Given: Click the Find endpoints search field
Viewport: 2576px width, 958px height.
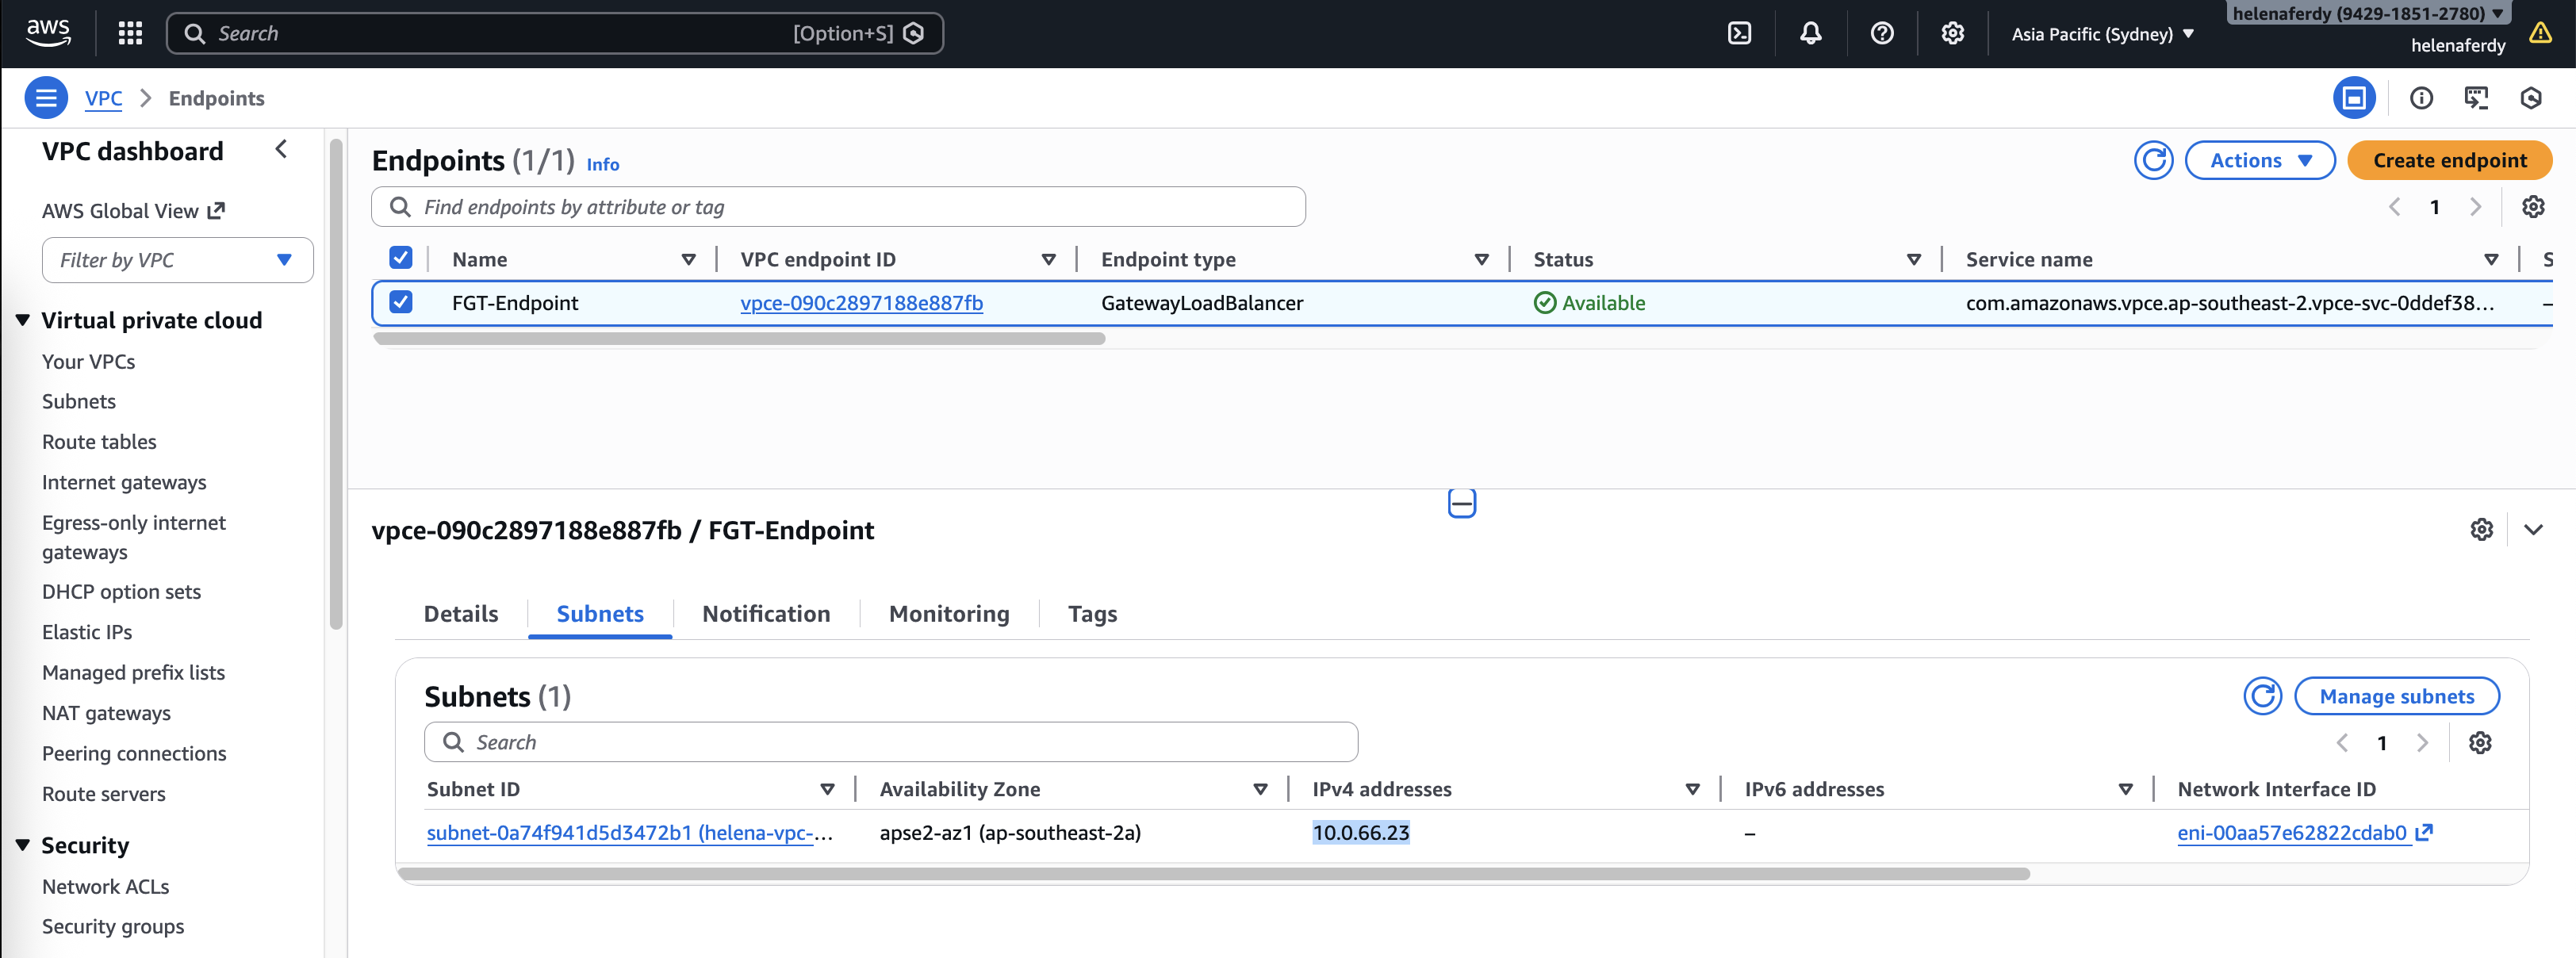Looking at the screenshot, I should pos(838,207).
